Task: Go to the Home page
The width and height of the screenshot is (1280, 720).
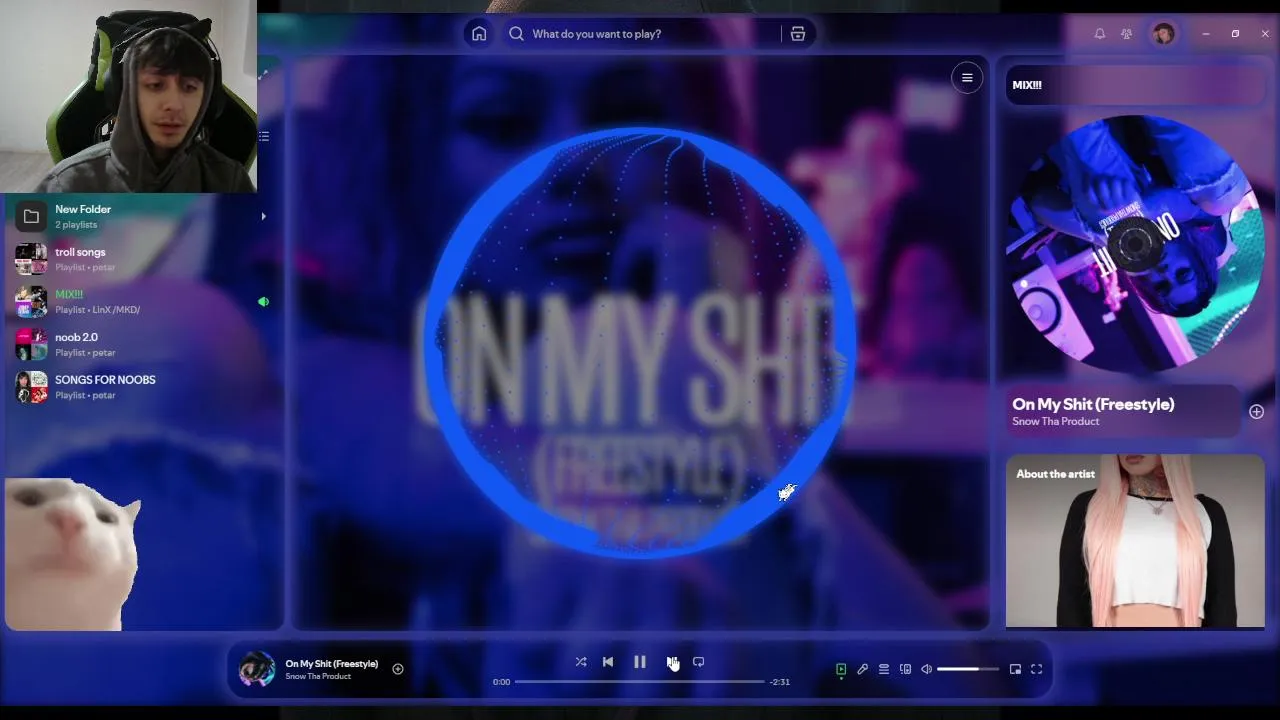Action: tap(479, 34)
